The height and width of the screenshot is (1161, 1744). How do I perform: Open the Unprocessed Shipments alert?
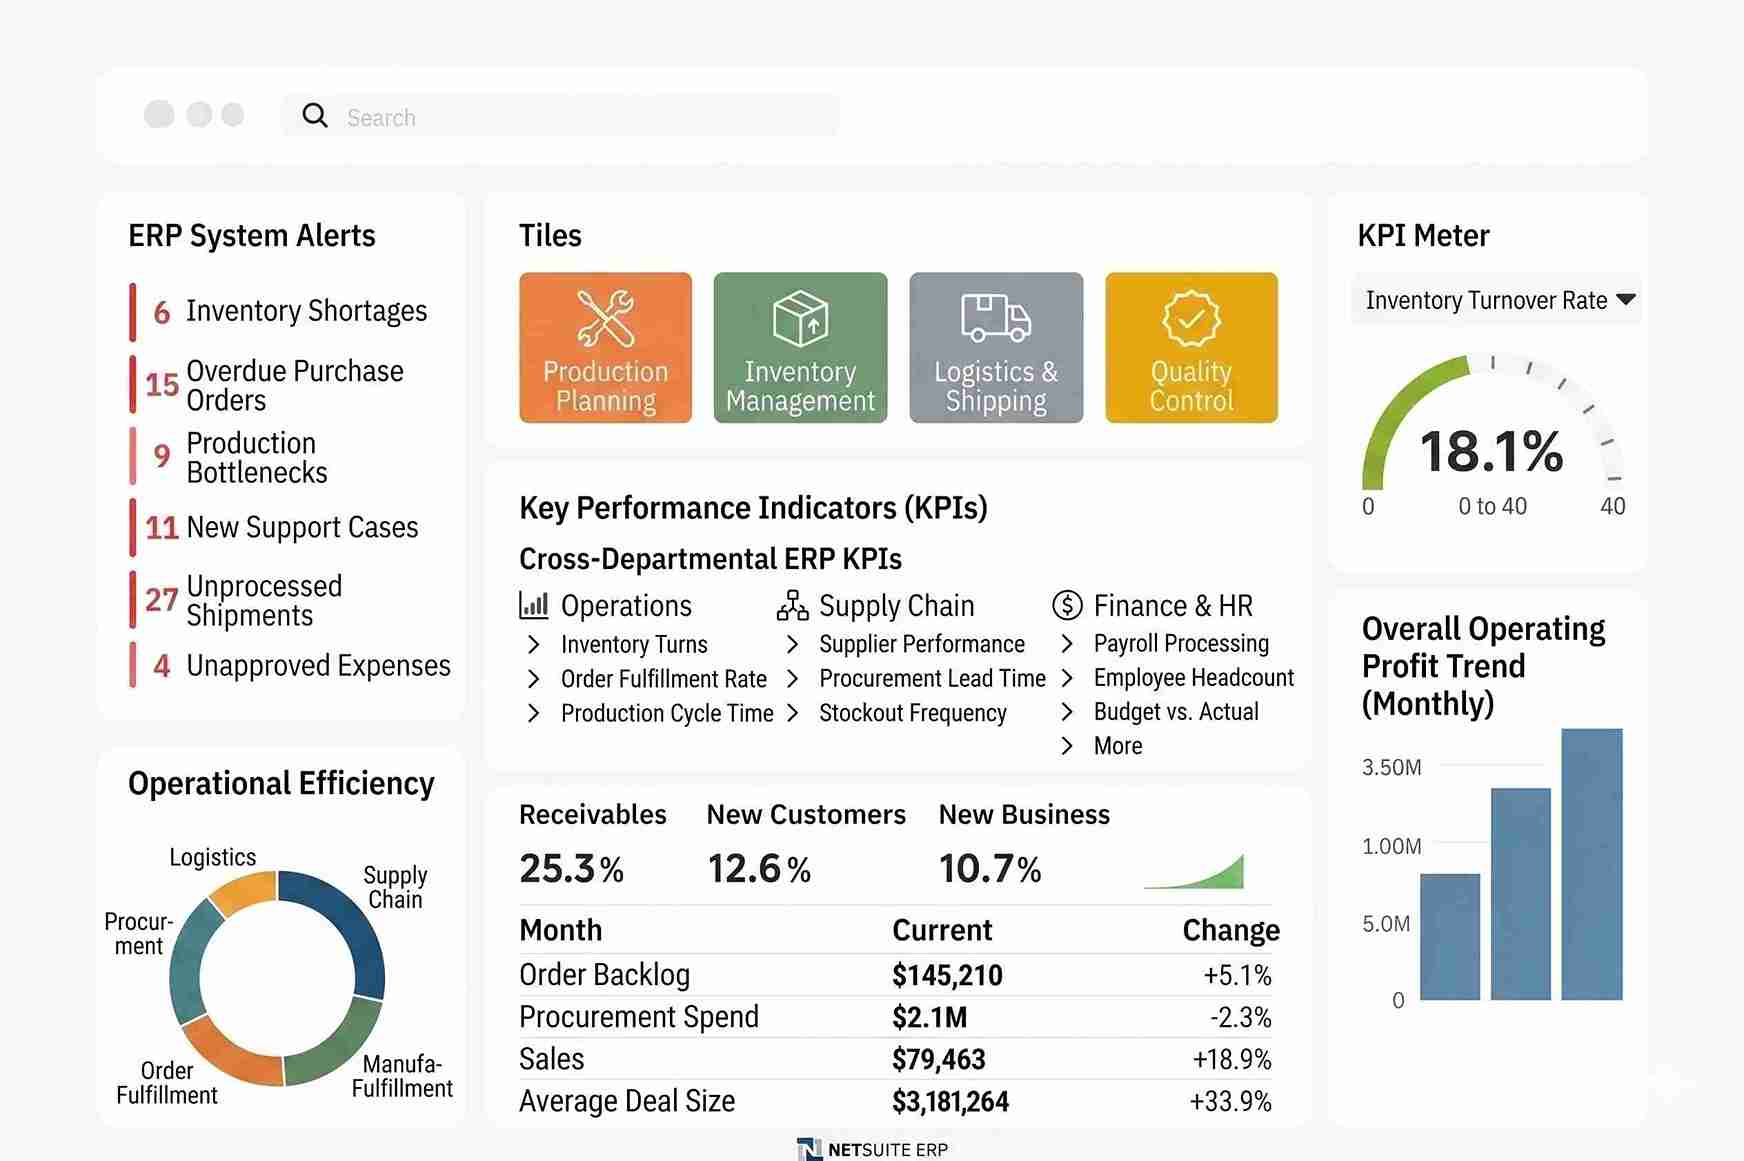tap(237, 600)
